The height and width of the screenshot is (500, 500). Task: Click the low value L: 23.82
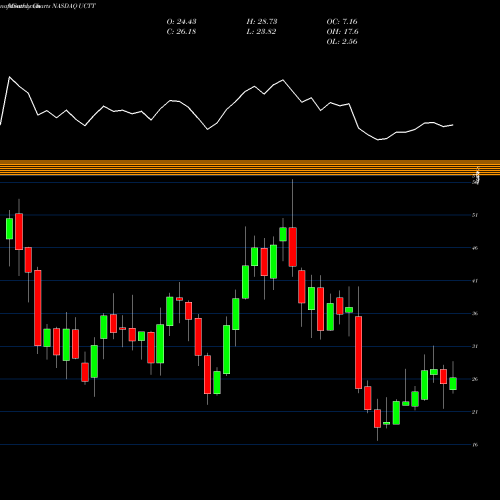(x=261, y=31)
